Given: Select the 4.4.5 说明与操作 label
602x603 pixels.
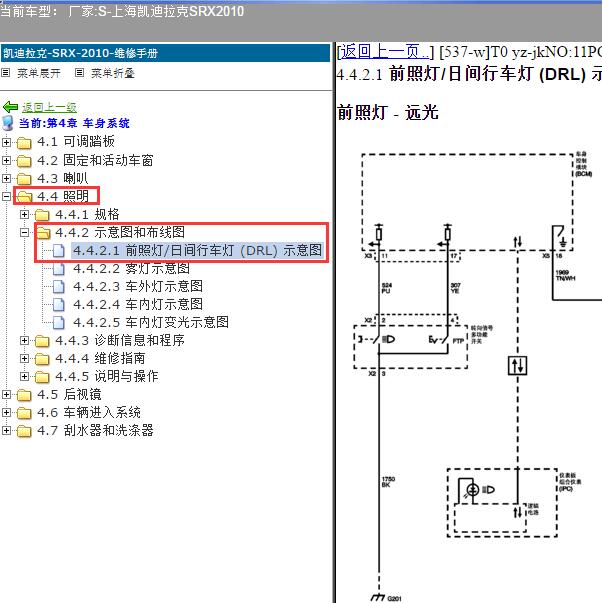Looking at the screenshot, I should coord(107,376).
